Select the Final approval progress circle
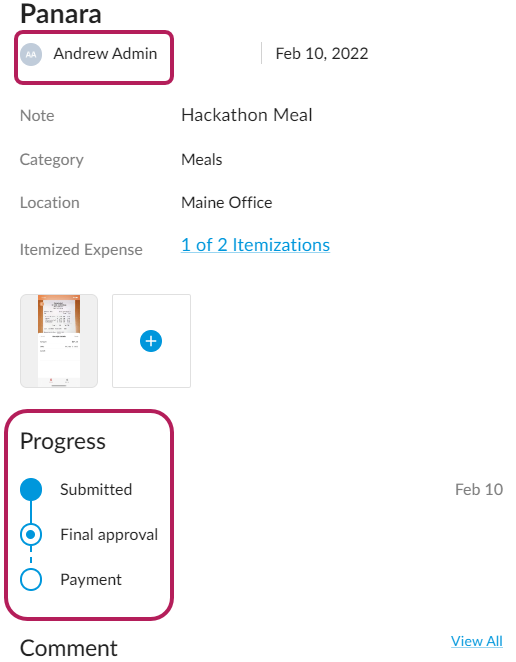The image size is (516, 662). [x=31, y=534]
